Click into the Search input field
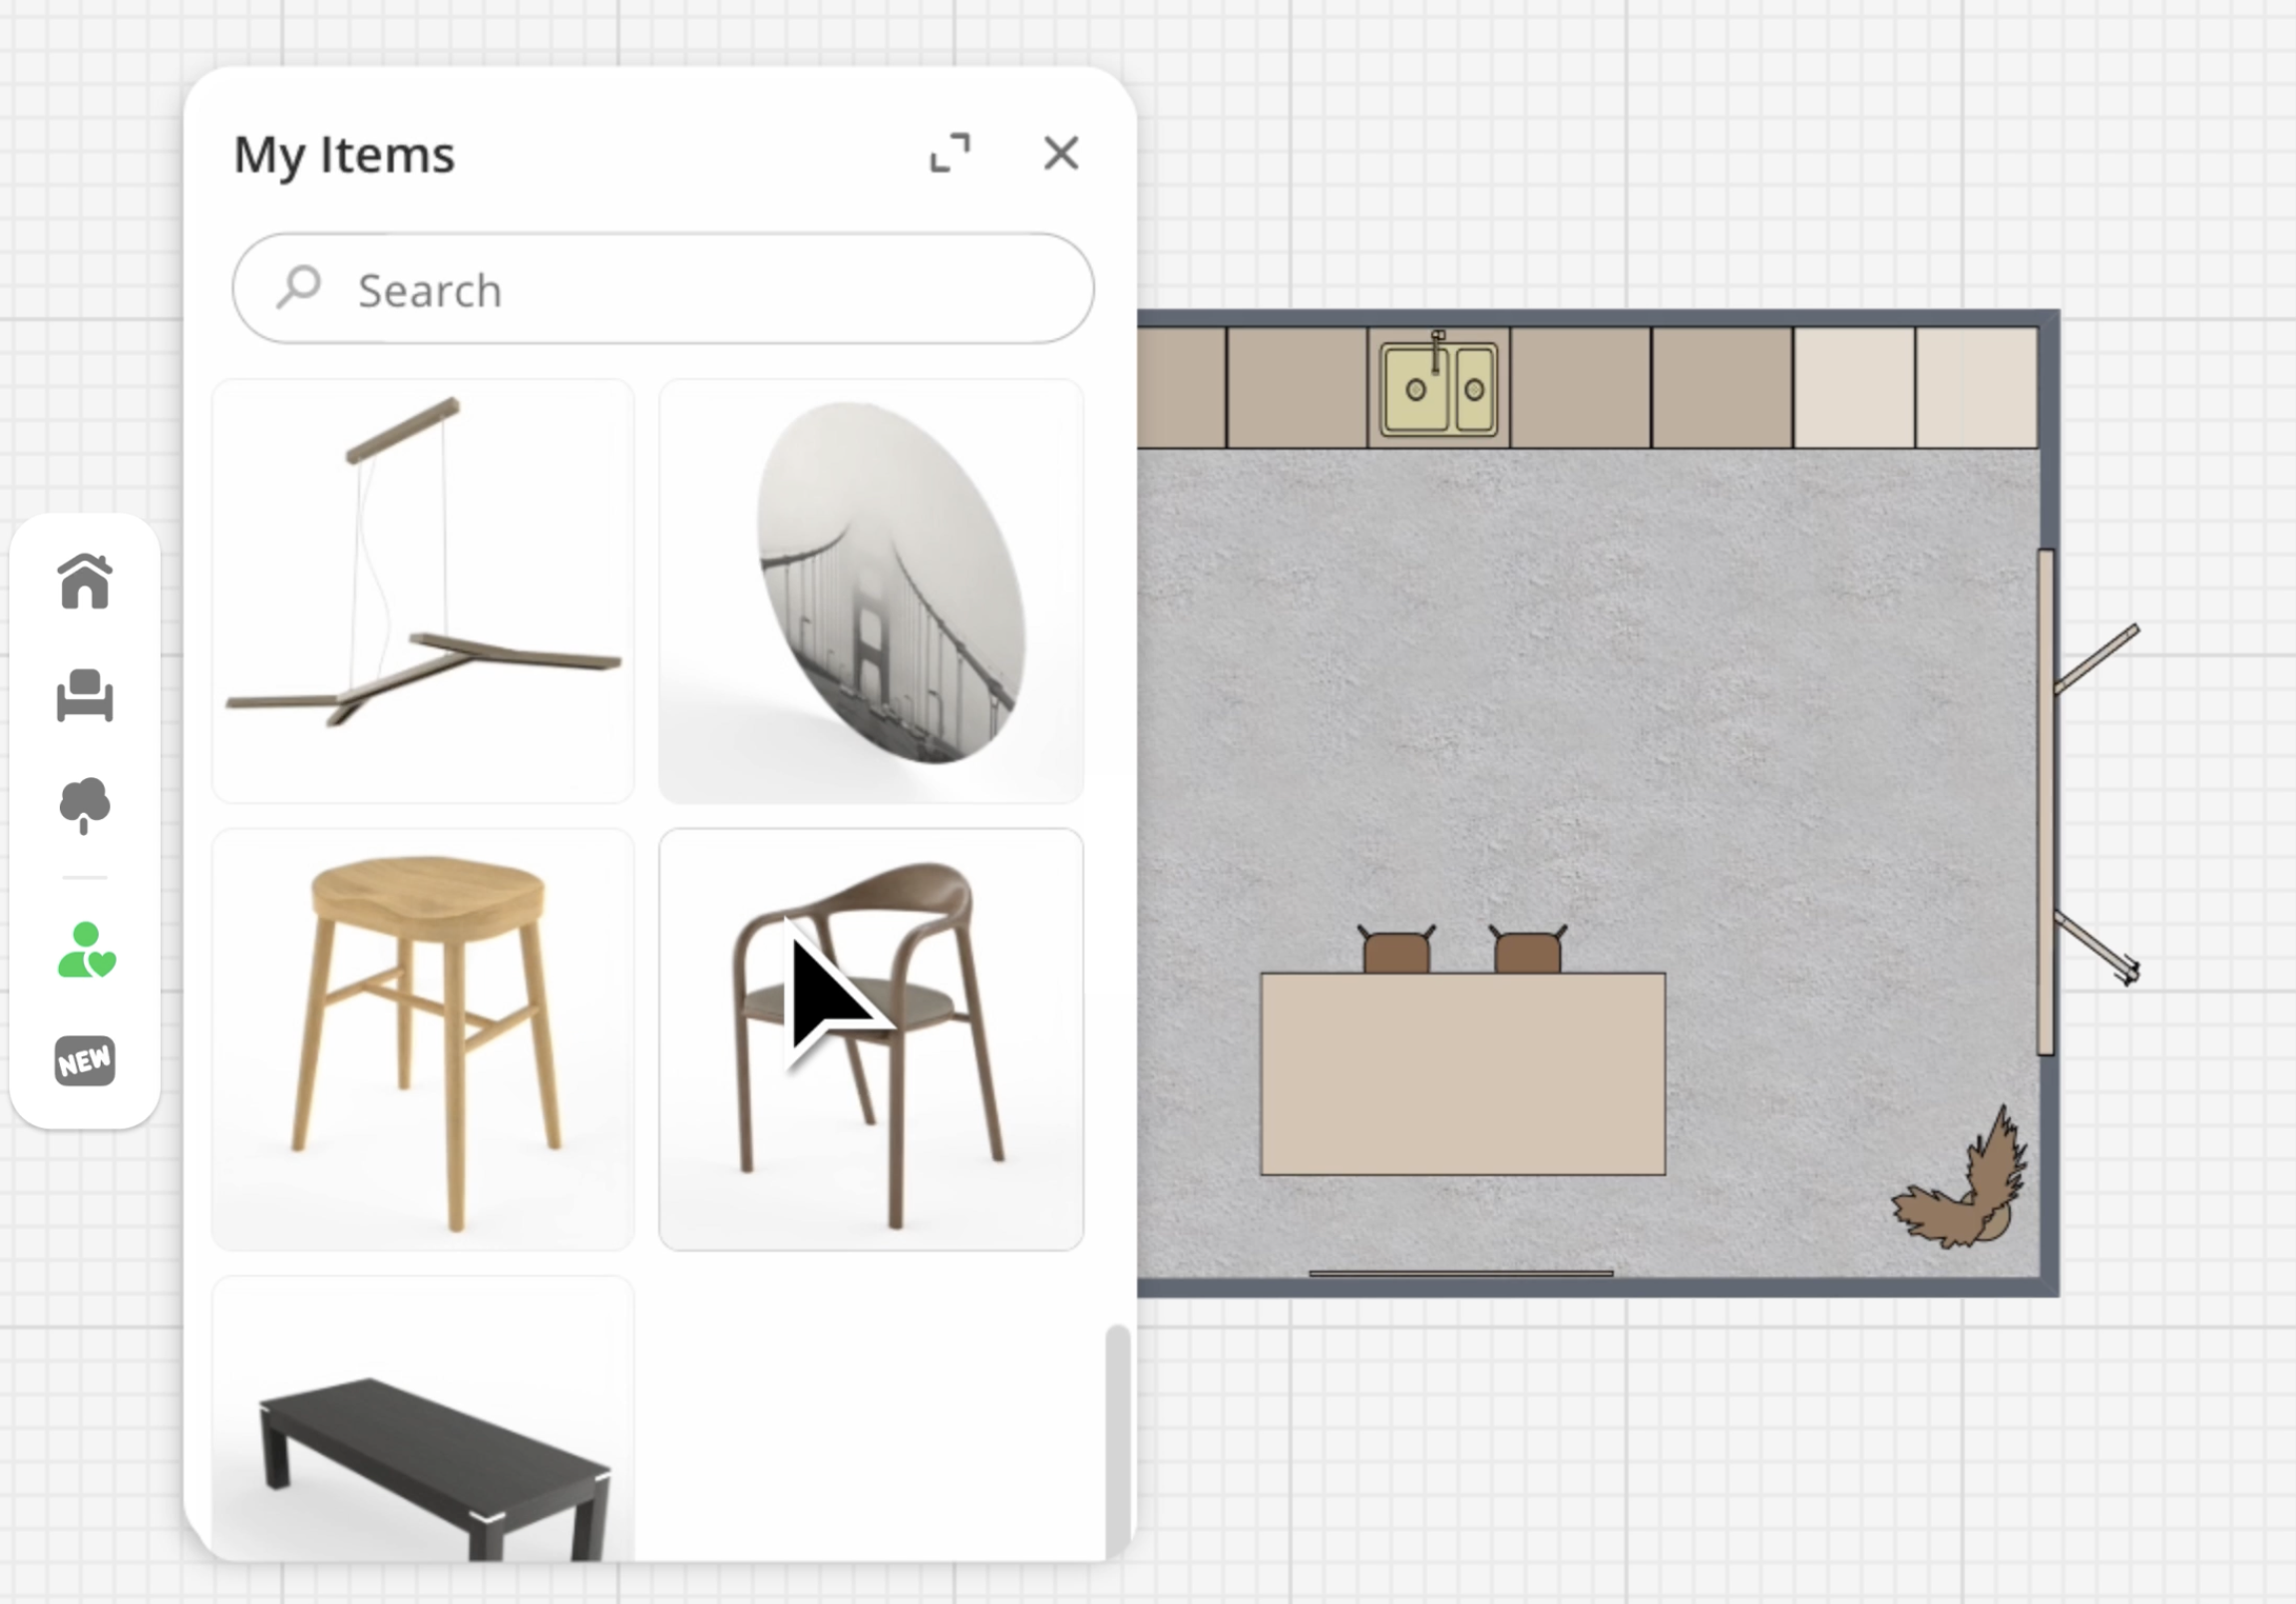The image size is (2296, 1604). point(700,290)
